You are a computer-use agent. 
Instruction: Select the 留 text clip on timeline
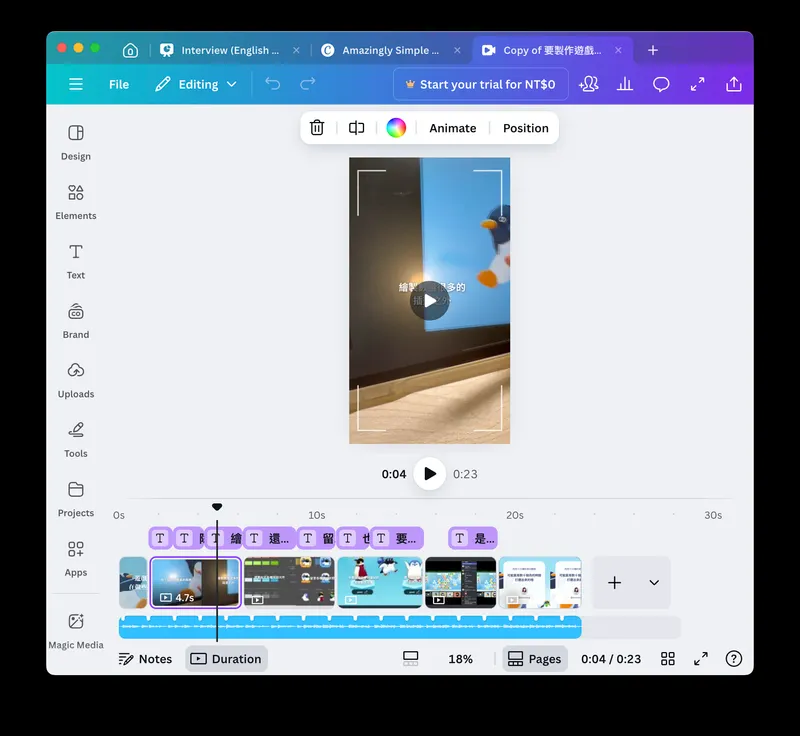pos(316,538)
